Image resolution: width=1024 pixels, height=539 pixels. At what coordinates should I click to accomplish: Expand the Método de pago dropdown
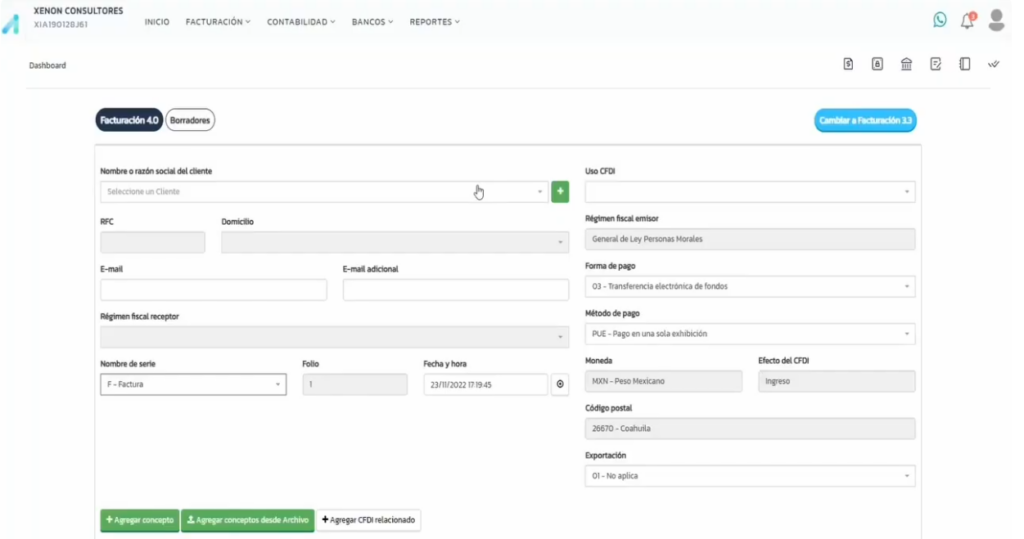click(x=749, y=335)
